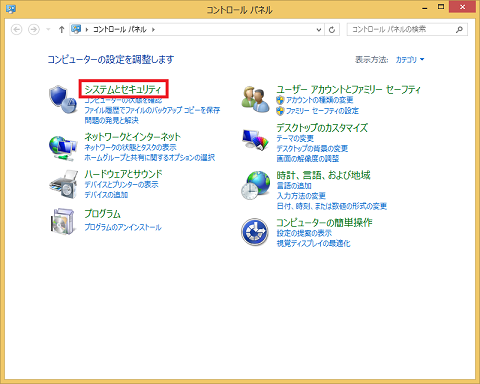Click the back navigation arrow

(17, 30)
